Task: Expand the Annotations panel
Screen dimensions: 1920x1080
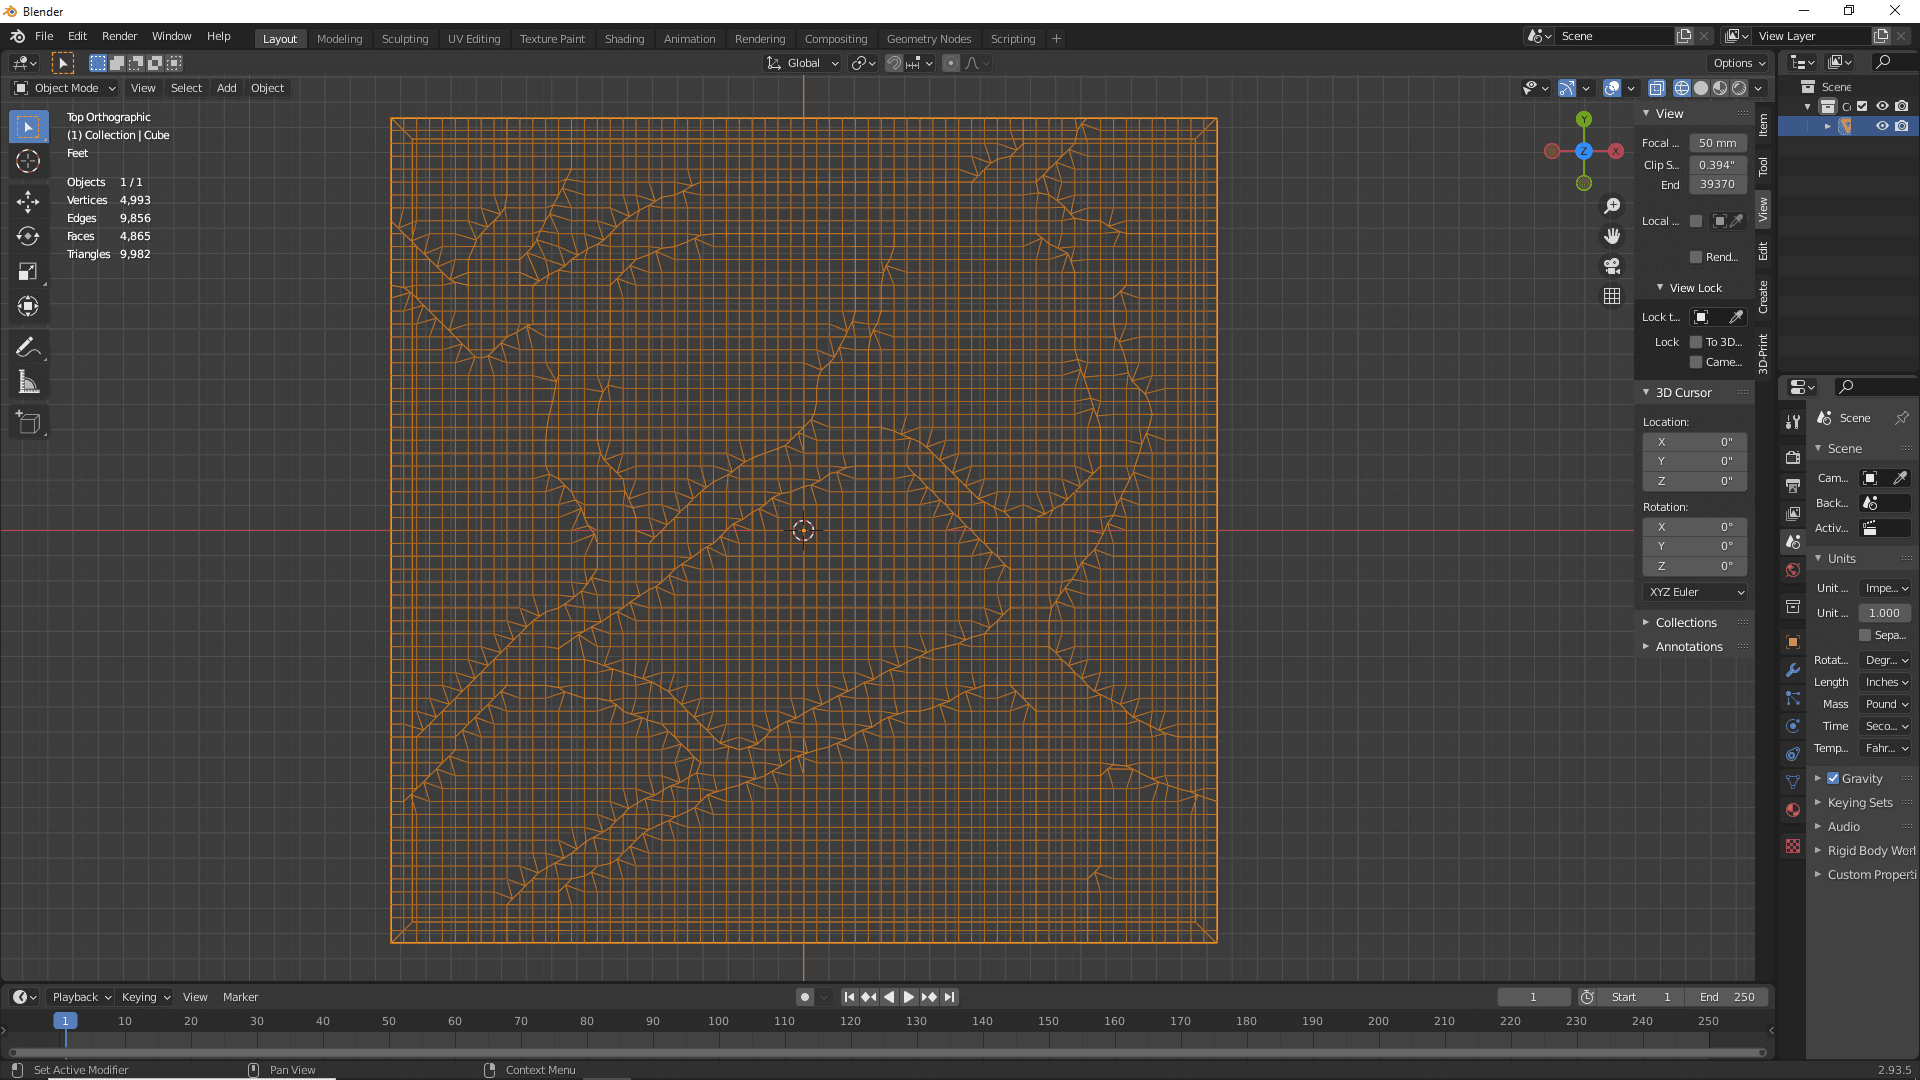Action: point(1688,646)
